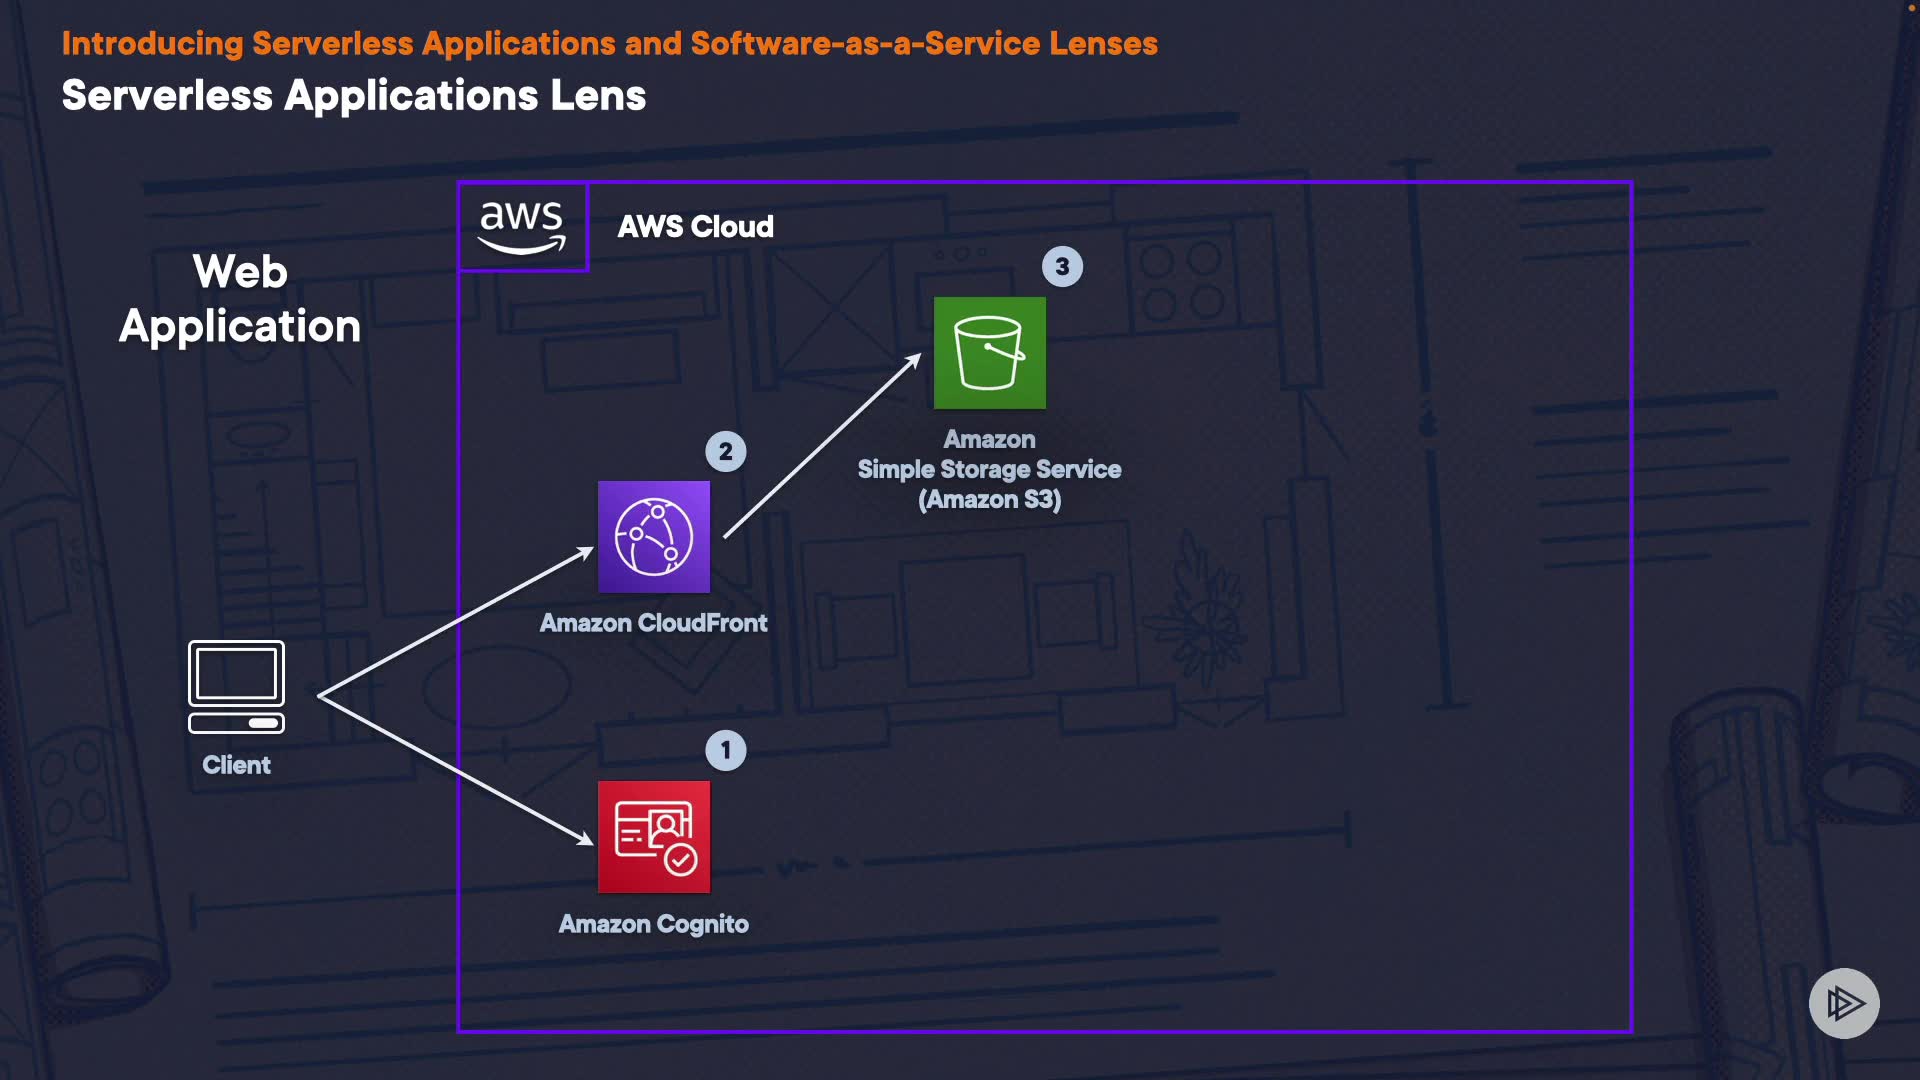Click the Simple Storage Service label

coord(989,469)
